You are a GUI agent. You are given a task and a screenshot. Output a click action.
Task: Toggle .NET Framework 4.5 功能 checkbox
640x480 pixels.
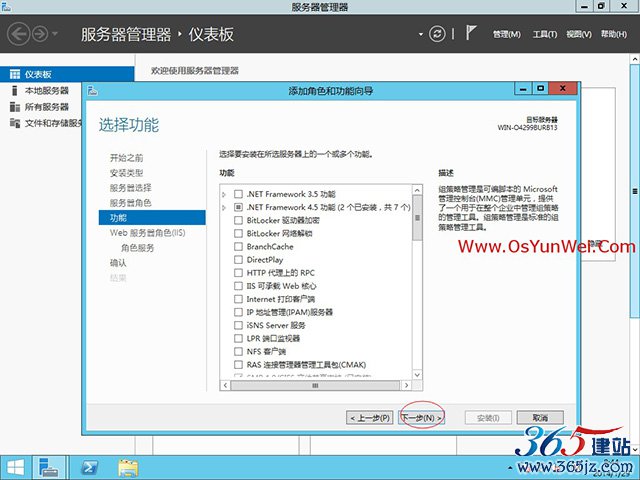point(238,207)
